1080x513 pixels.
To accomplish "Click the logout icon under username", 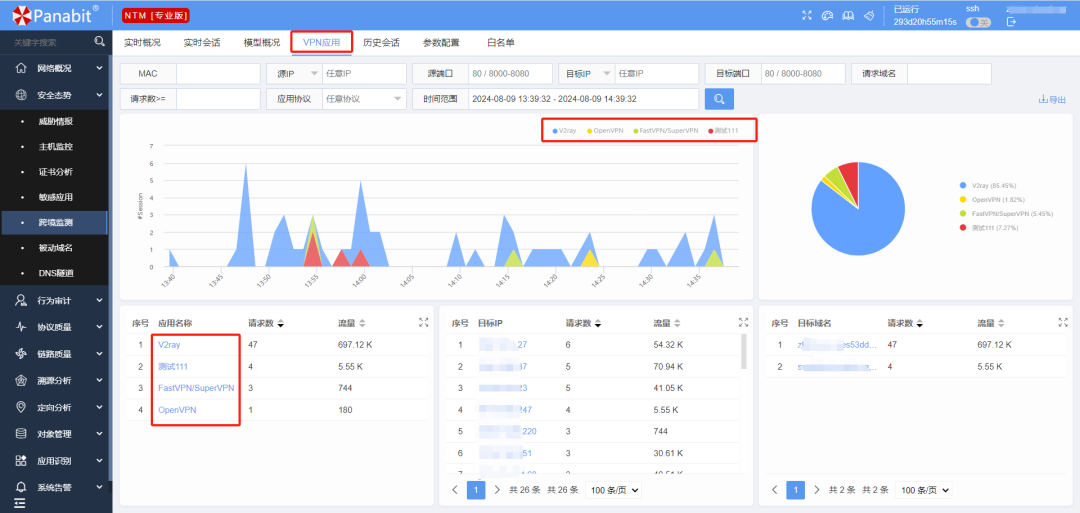I will coord(1011,22).
